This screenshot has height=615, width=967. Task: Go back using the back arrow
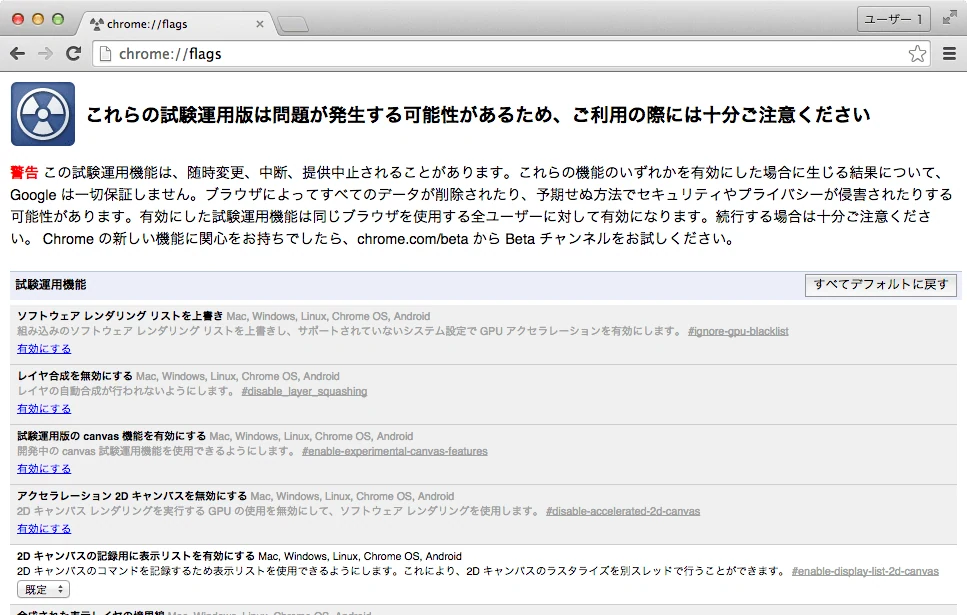coord(18,54)
